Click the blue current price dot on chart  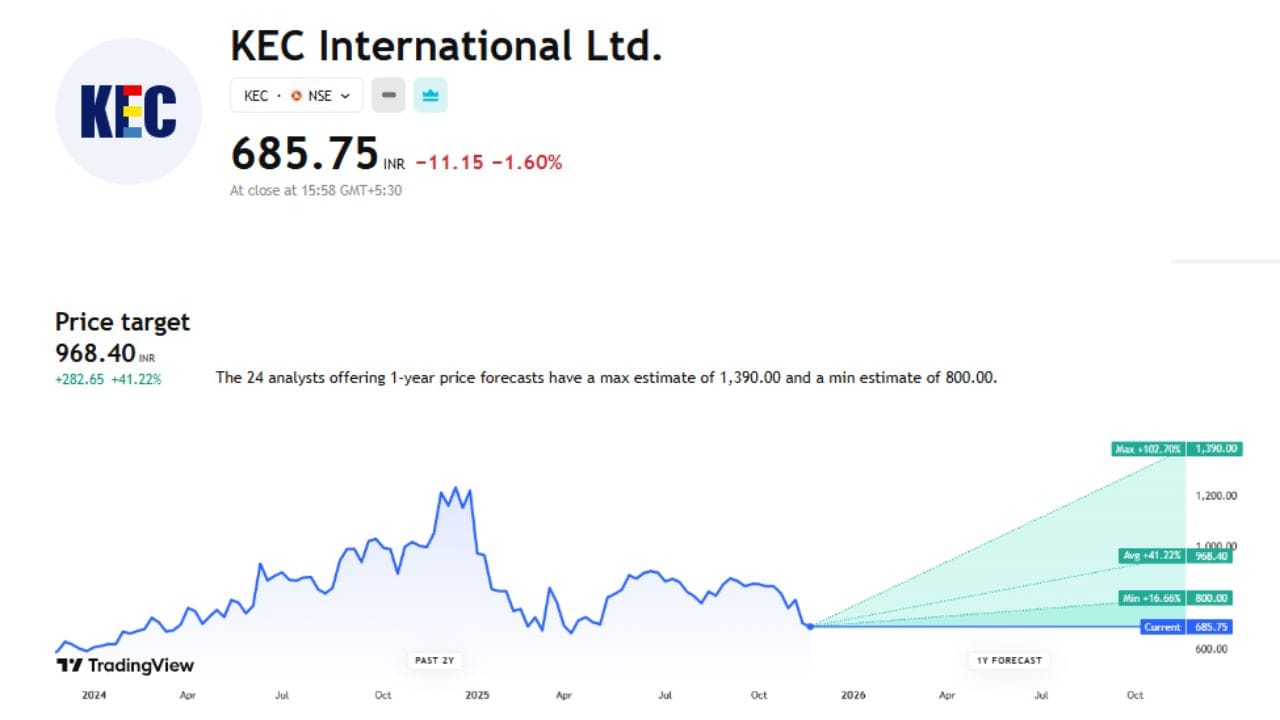810,628
